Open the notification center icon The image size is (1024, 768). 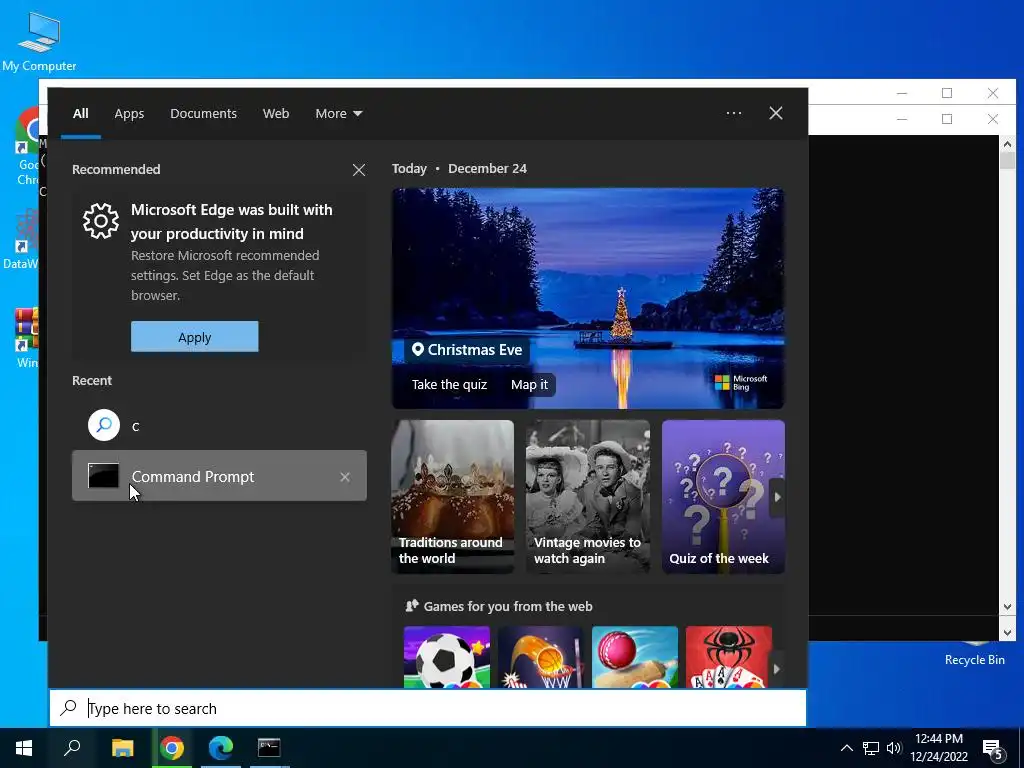tap(993, 748)
